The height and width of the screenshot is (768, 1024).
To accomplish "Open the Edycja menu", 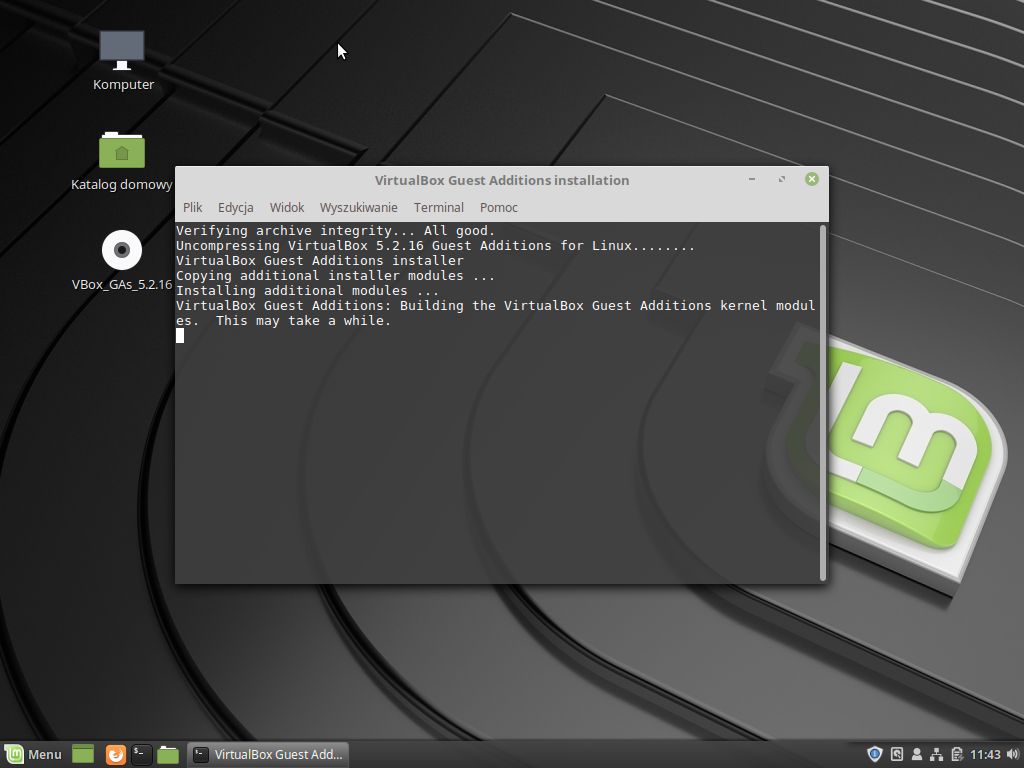I will [236, 207].
